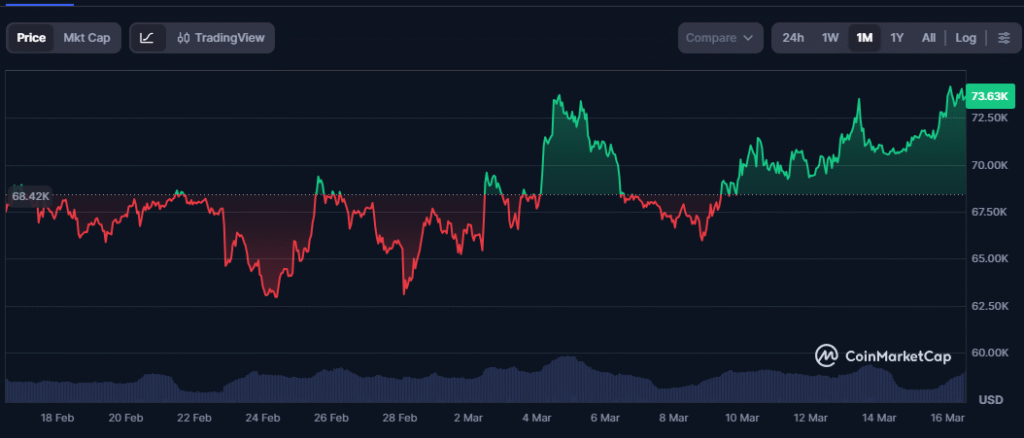1024x438 pixels.
Task: Click the 24 Feb date on the axis
Action: point(262,417)
